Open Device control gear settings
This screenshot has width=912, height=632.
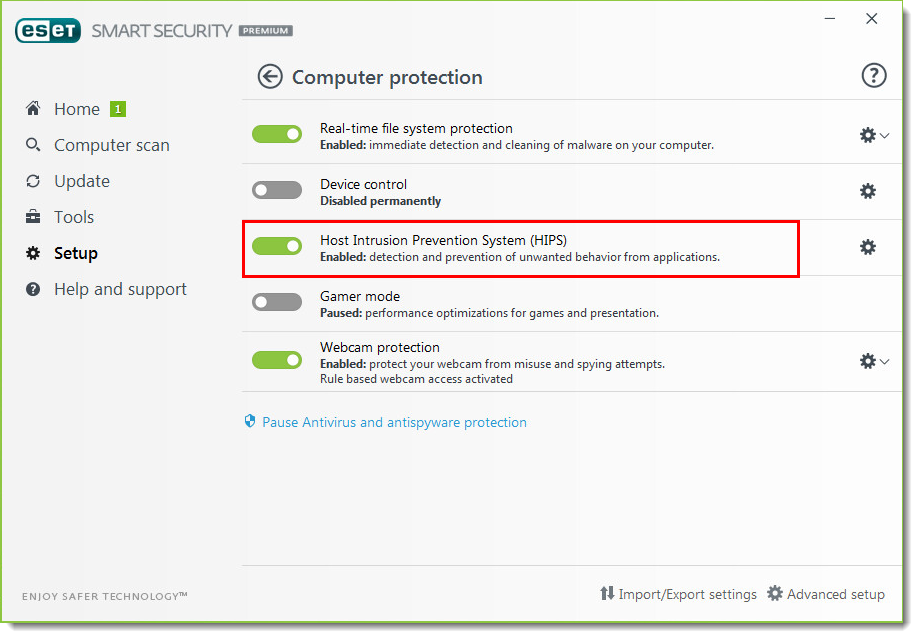click(868, 191)
